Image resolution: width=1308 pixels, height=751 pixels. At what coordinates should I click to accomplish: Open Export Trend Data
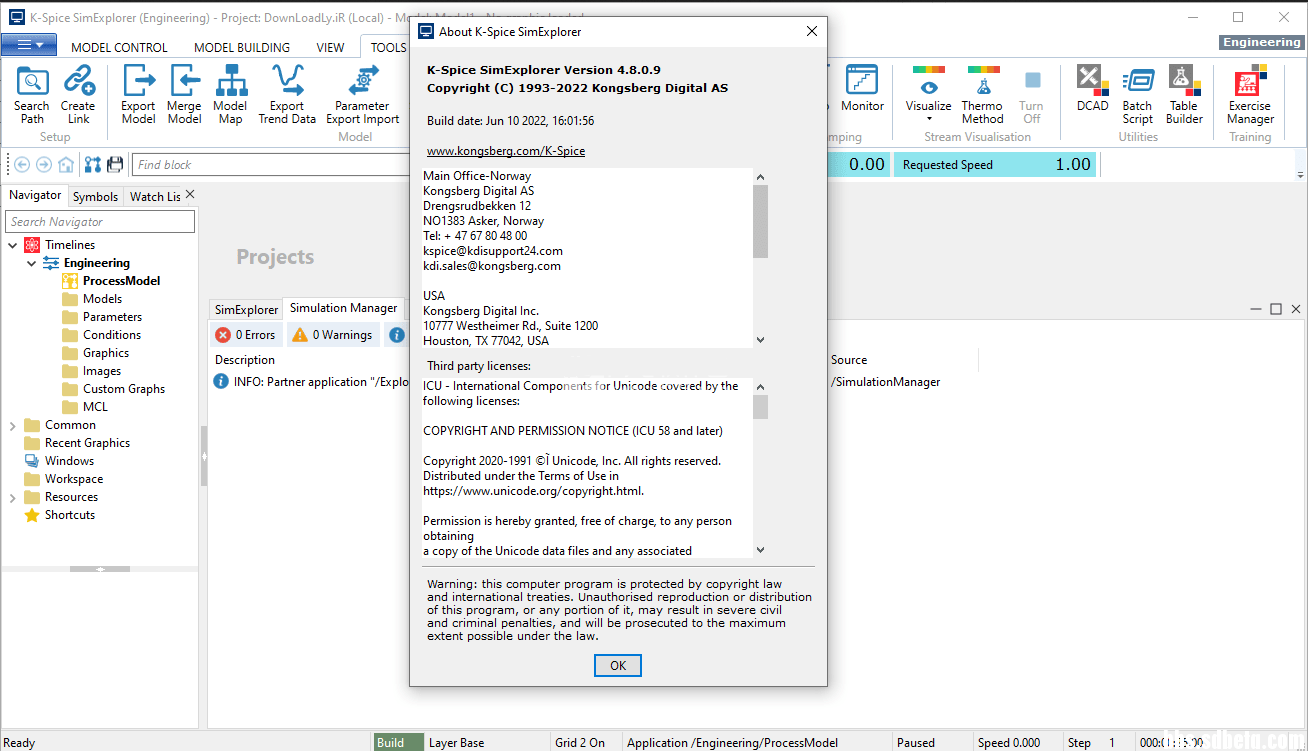click(287, 94)
